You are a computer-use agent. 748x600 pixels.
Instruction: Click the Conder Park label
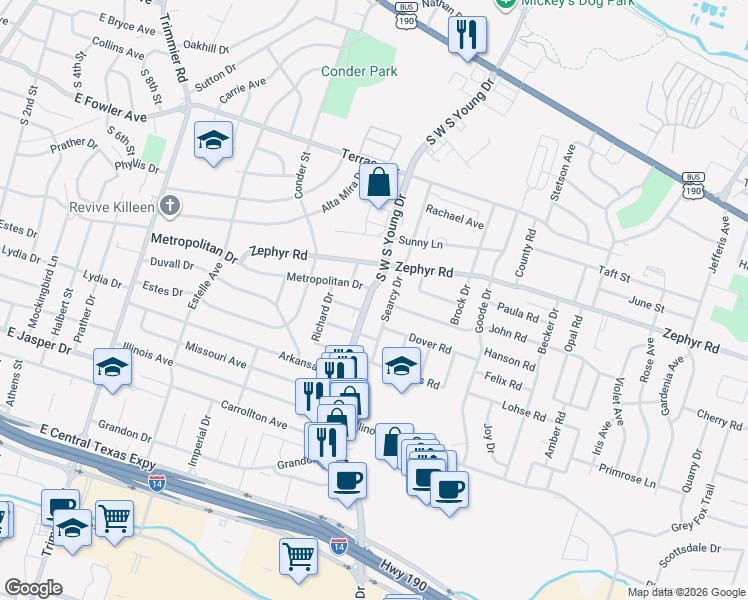[359, 72]
